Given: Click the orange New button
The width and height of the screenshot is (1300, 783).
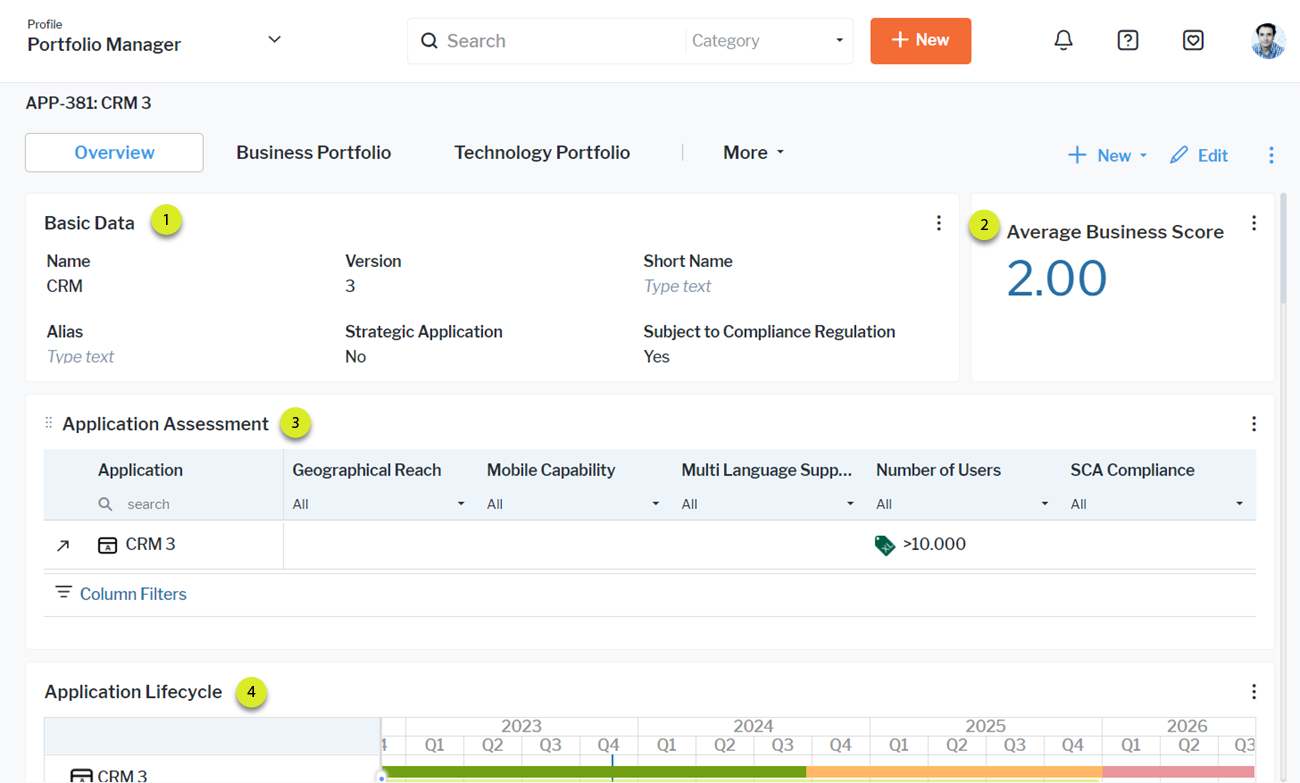Looking at the screenshot, I should pos(920,41).
